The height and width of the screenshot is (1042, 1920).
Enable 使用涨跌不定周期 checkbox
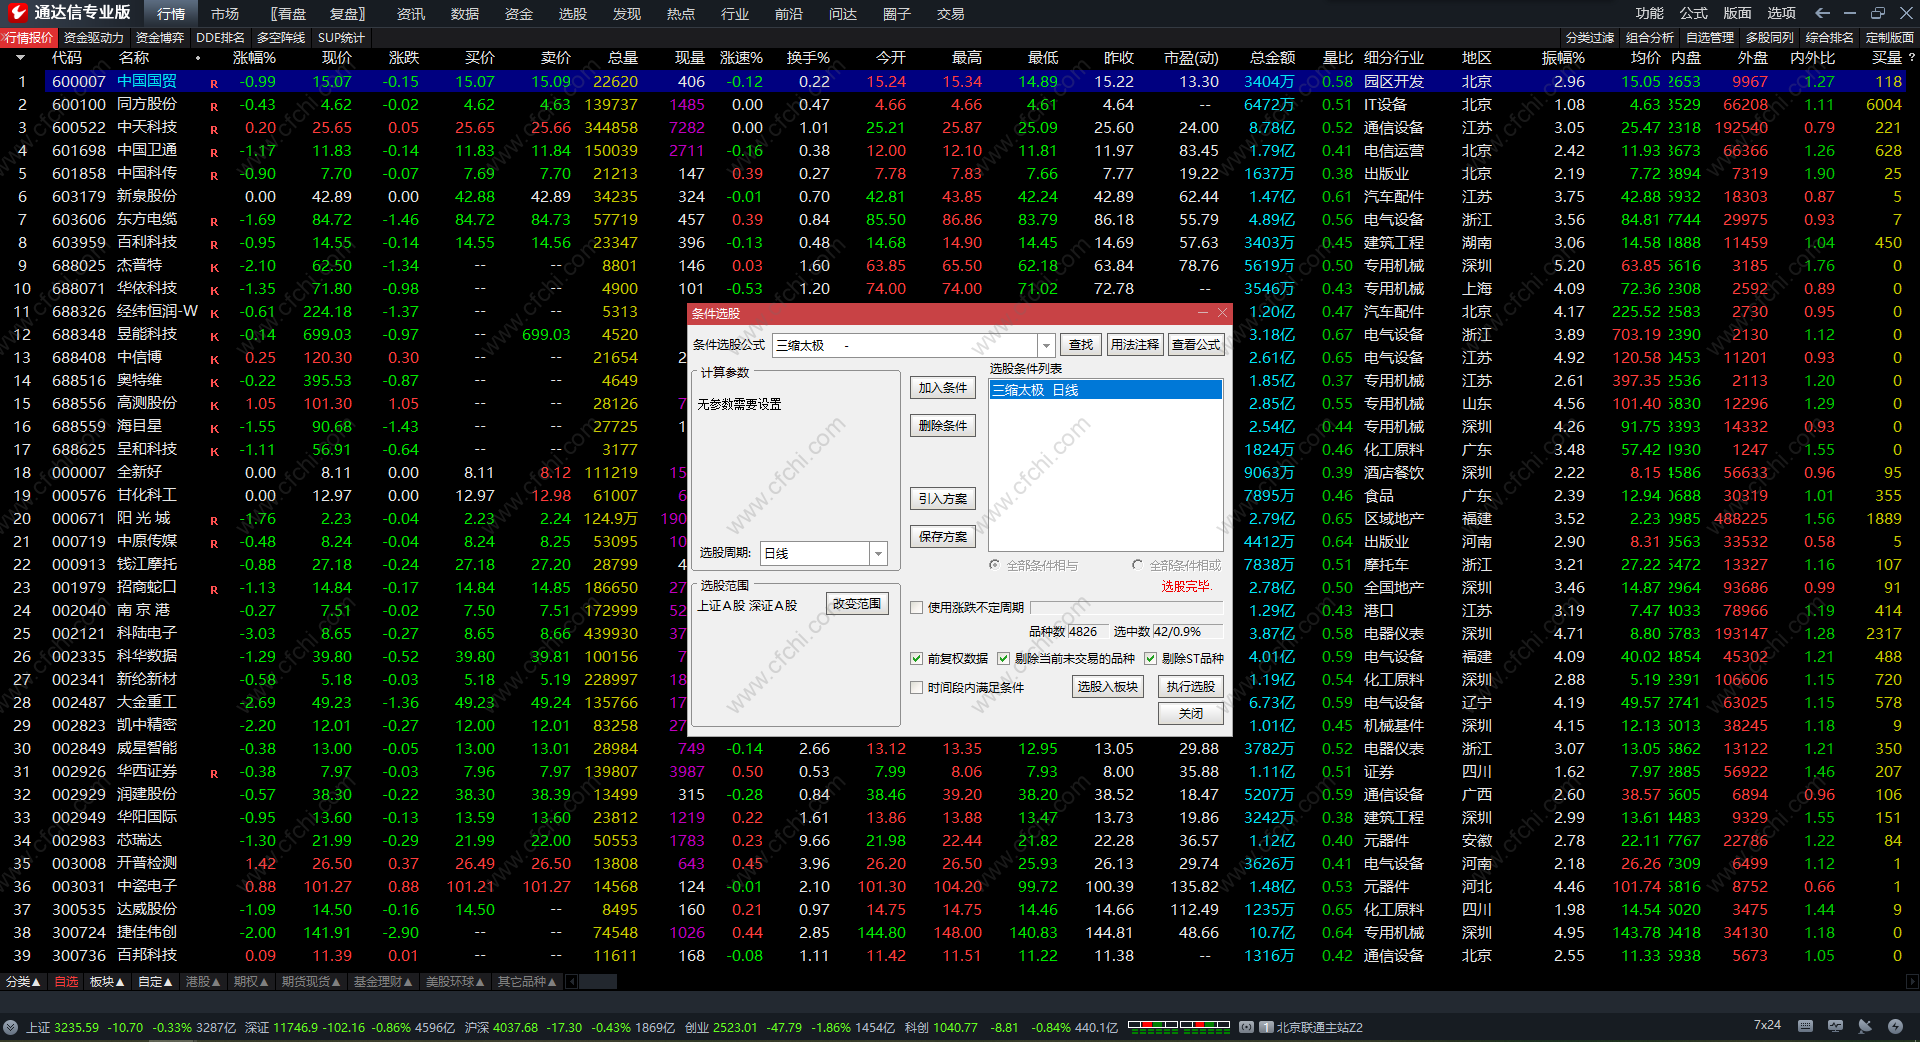(x=916, y=607)
